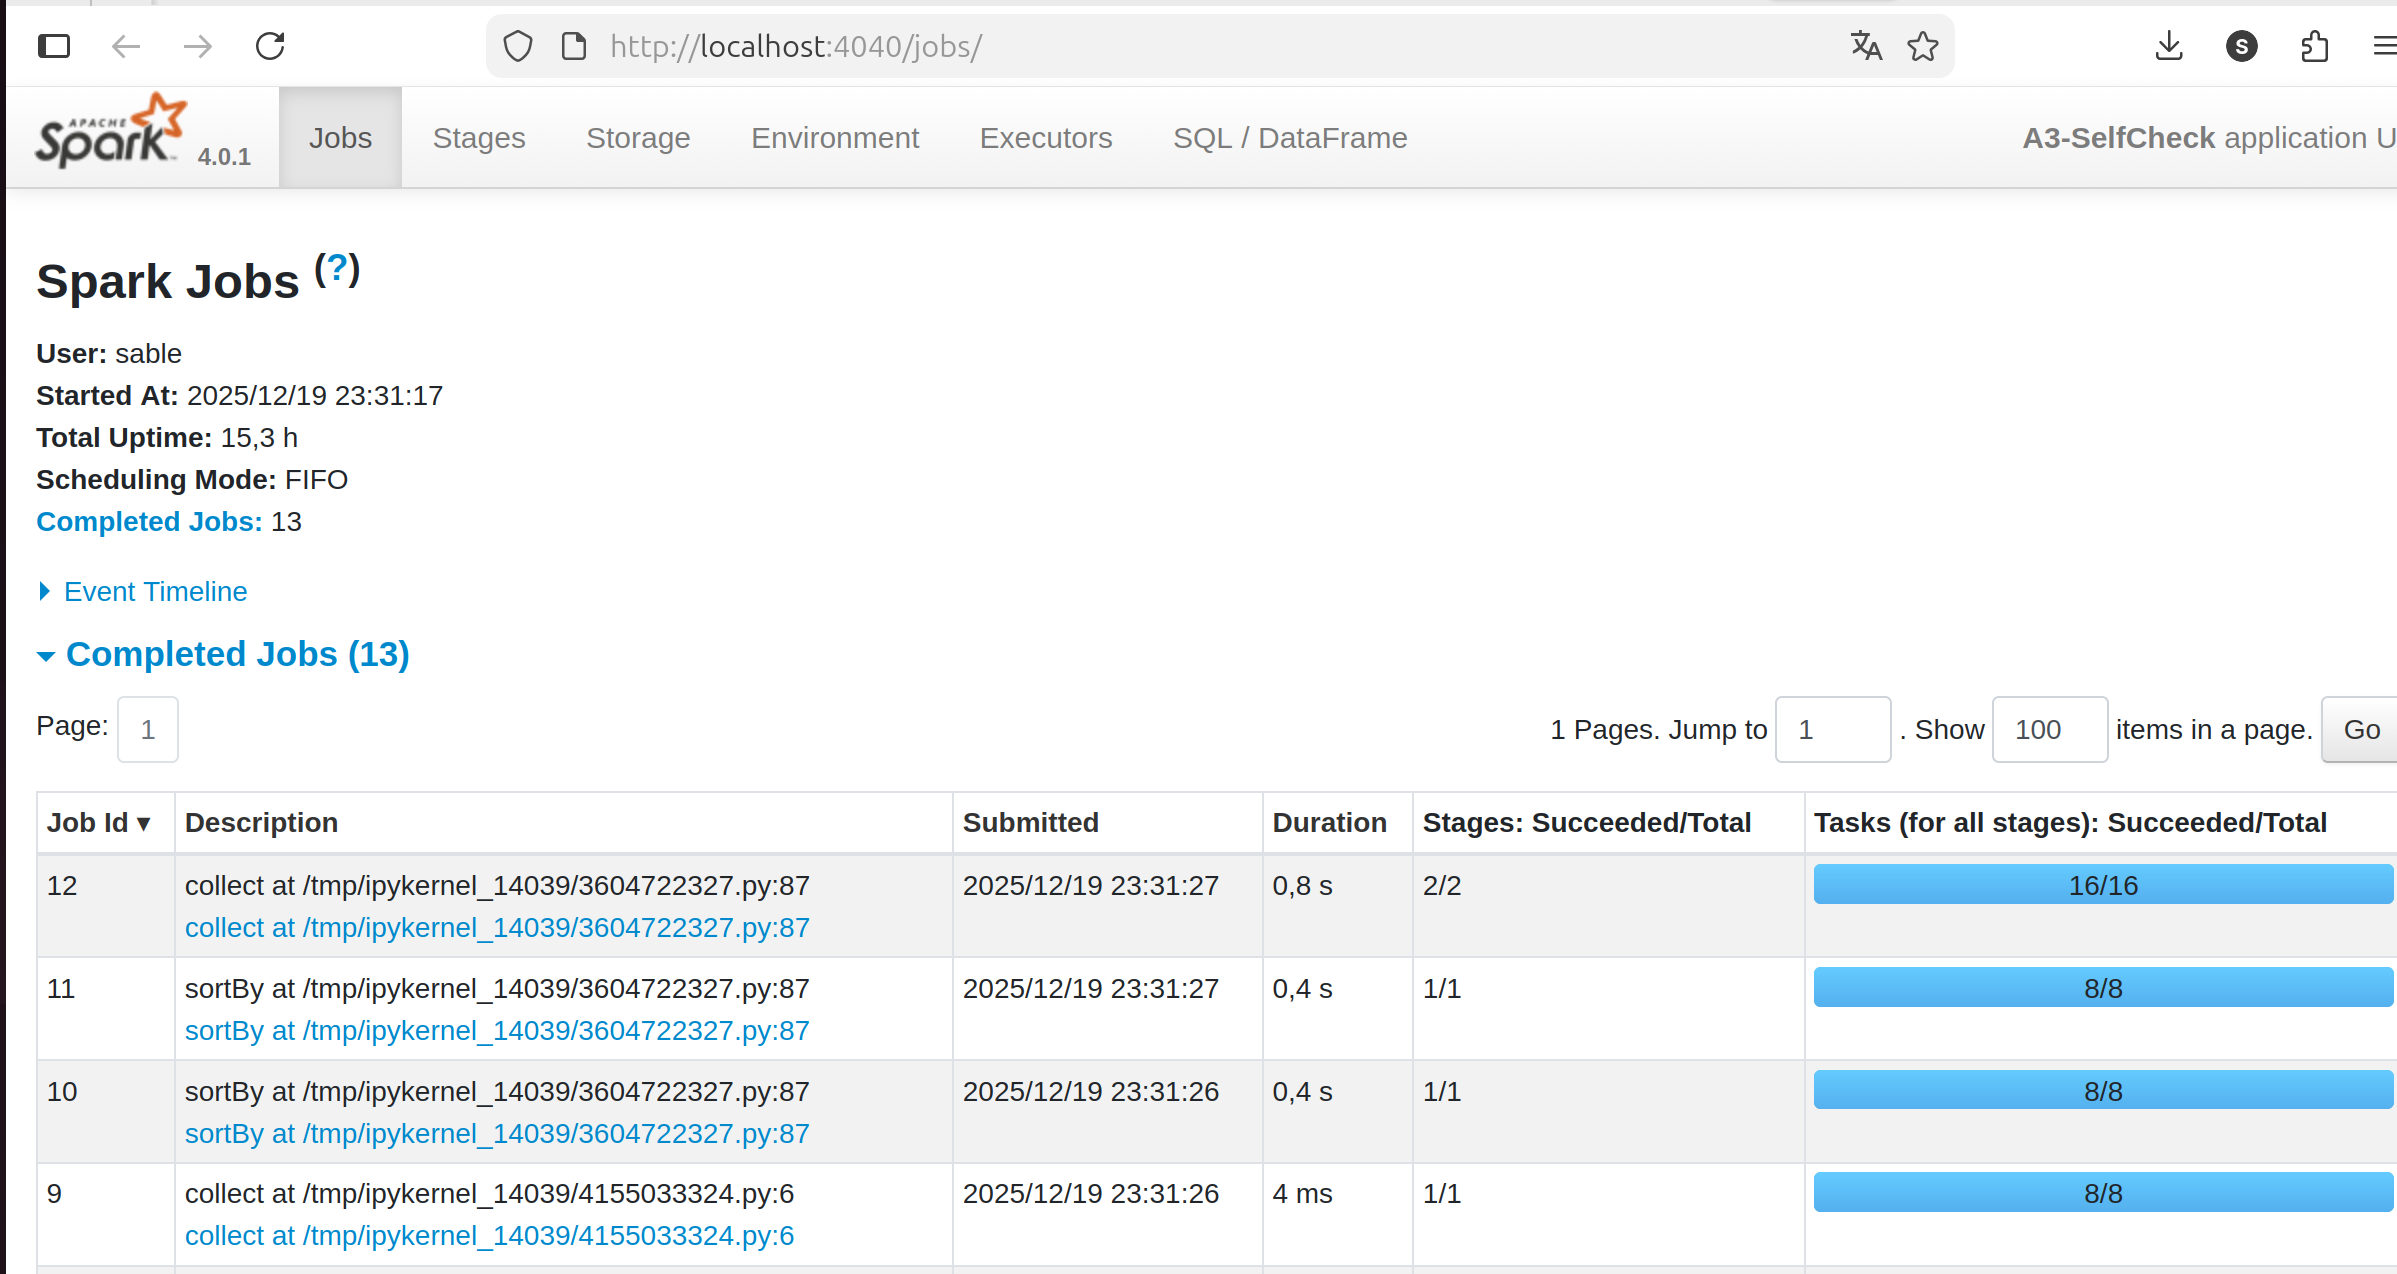Open job 11's sortBy description link
Screen dimensions: 2397x1274
tap(497, 1031)
